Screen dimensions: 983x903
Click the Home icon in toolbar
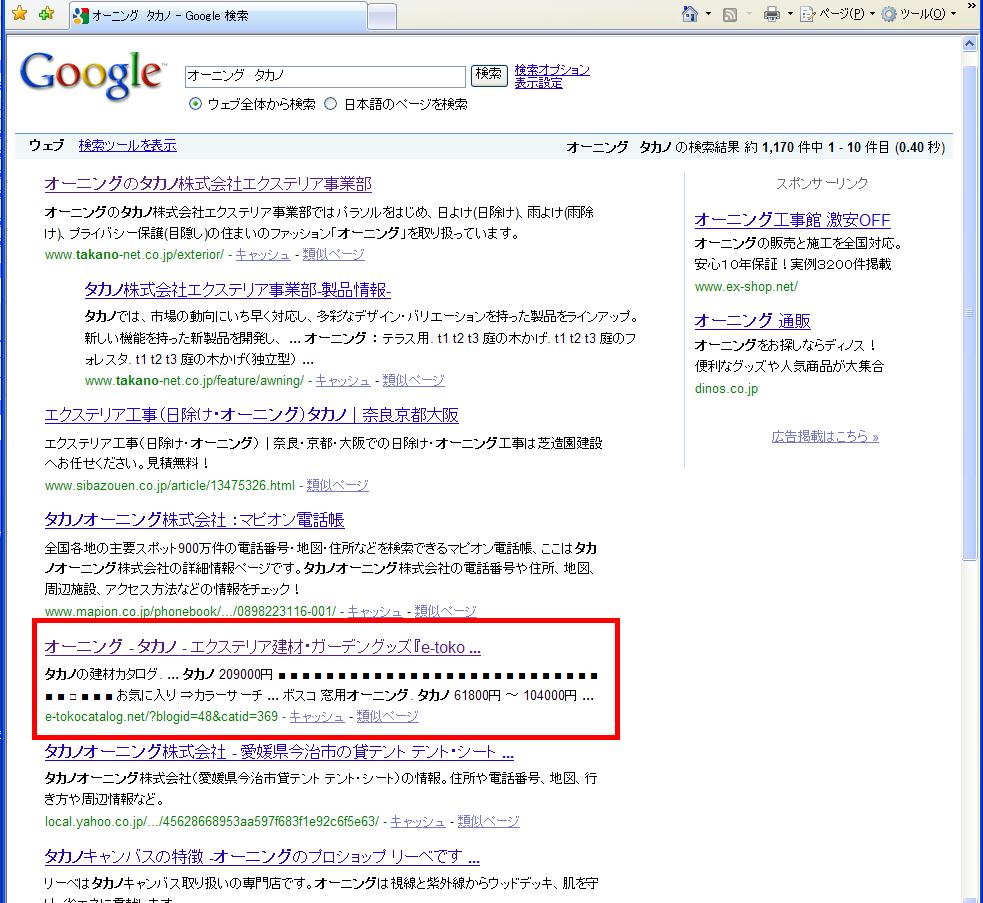689,14
